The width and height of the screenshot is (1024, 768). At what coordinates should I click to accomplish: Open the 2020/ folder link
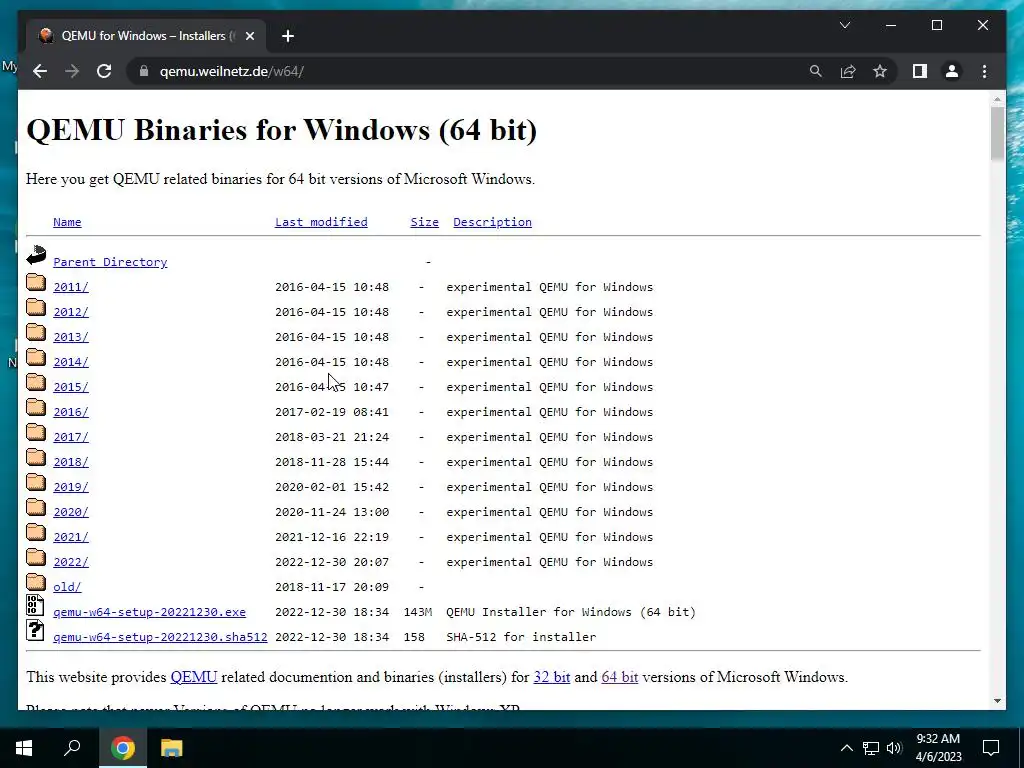tap(71, 512)
